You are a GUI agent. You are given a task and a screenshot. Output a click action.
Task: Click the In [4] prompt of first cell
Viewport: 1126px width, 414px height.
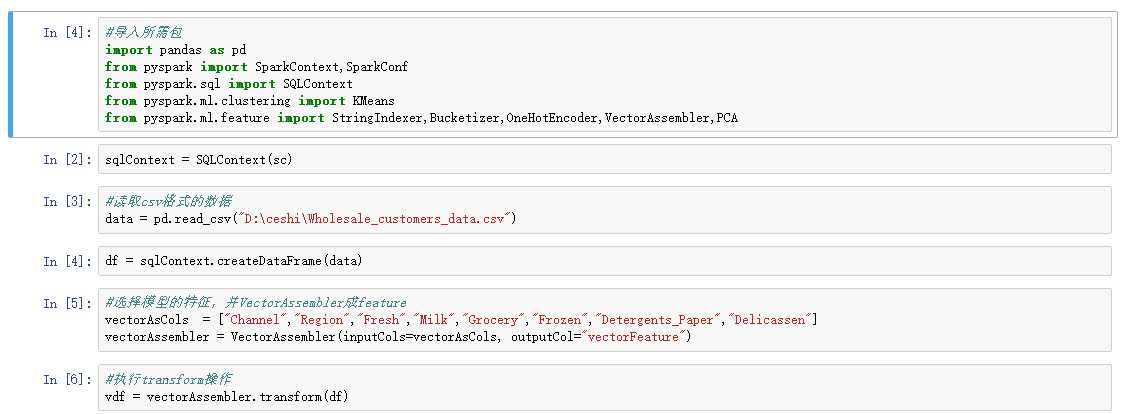click(x=68, y=32)
